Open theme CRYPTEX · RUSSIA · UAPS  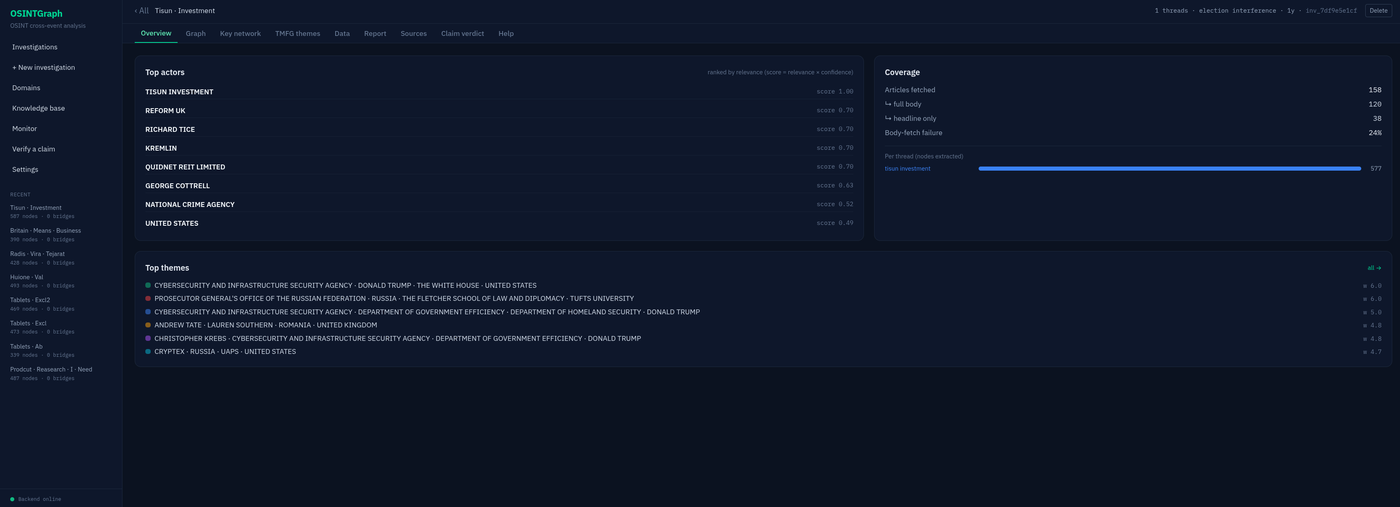[225, 351]
